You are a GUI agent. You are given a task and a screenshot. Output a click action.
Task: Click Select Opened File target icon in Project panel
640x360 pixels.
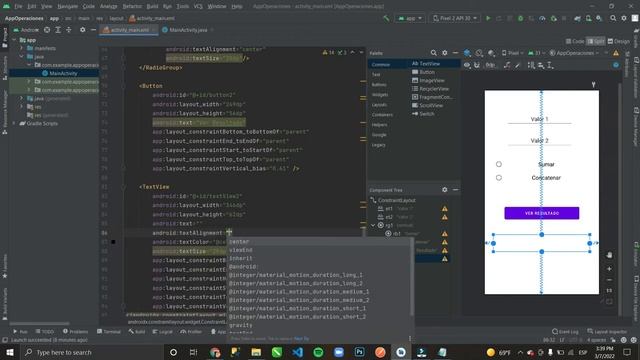(x=47, y=30)
